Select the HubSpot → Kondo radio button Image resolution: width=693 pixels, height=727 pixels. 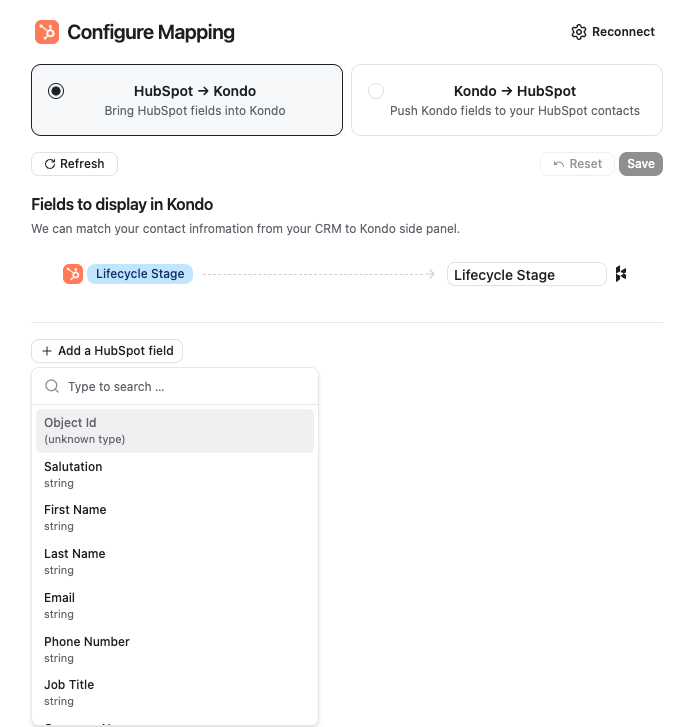(56, 91)
